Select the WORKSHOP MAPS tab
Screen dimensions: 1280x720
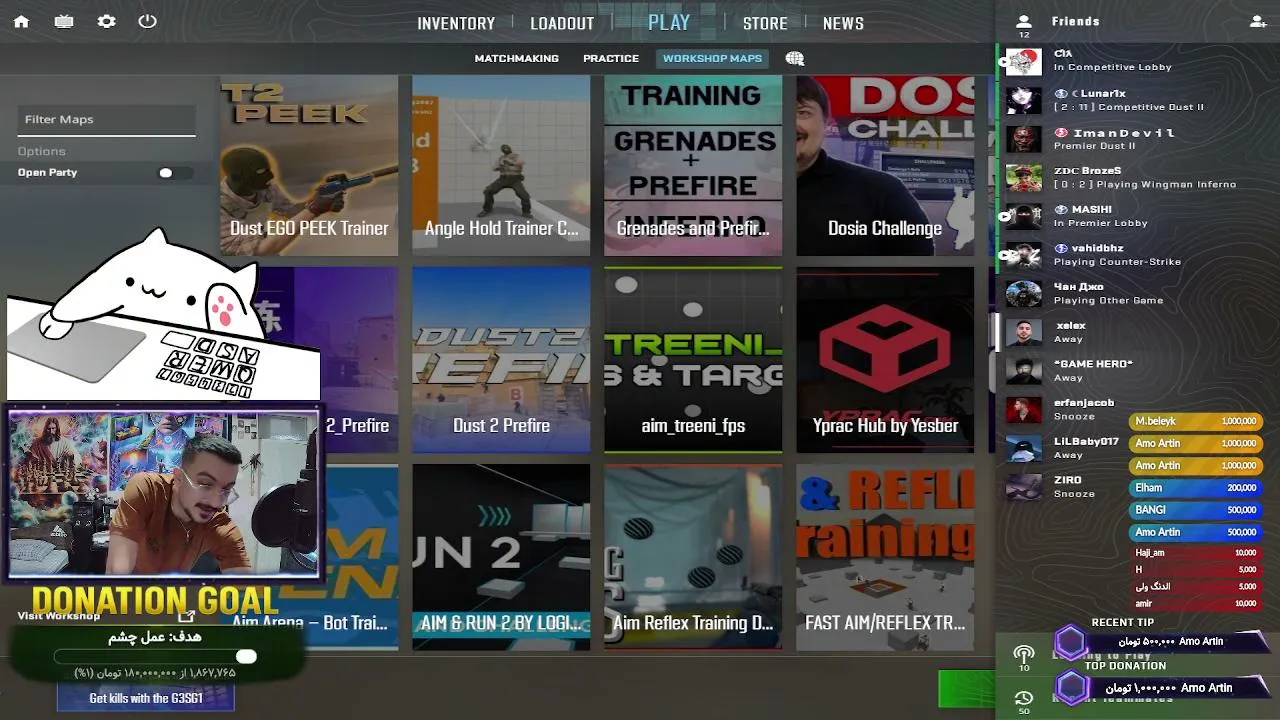712,58
